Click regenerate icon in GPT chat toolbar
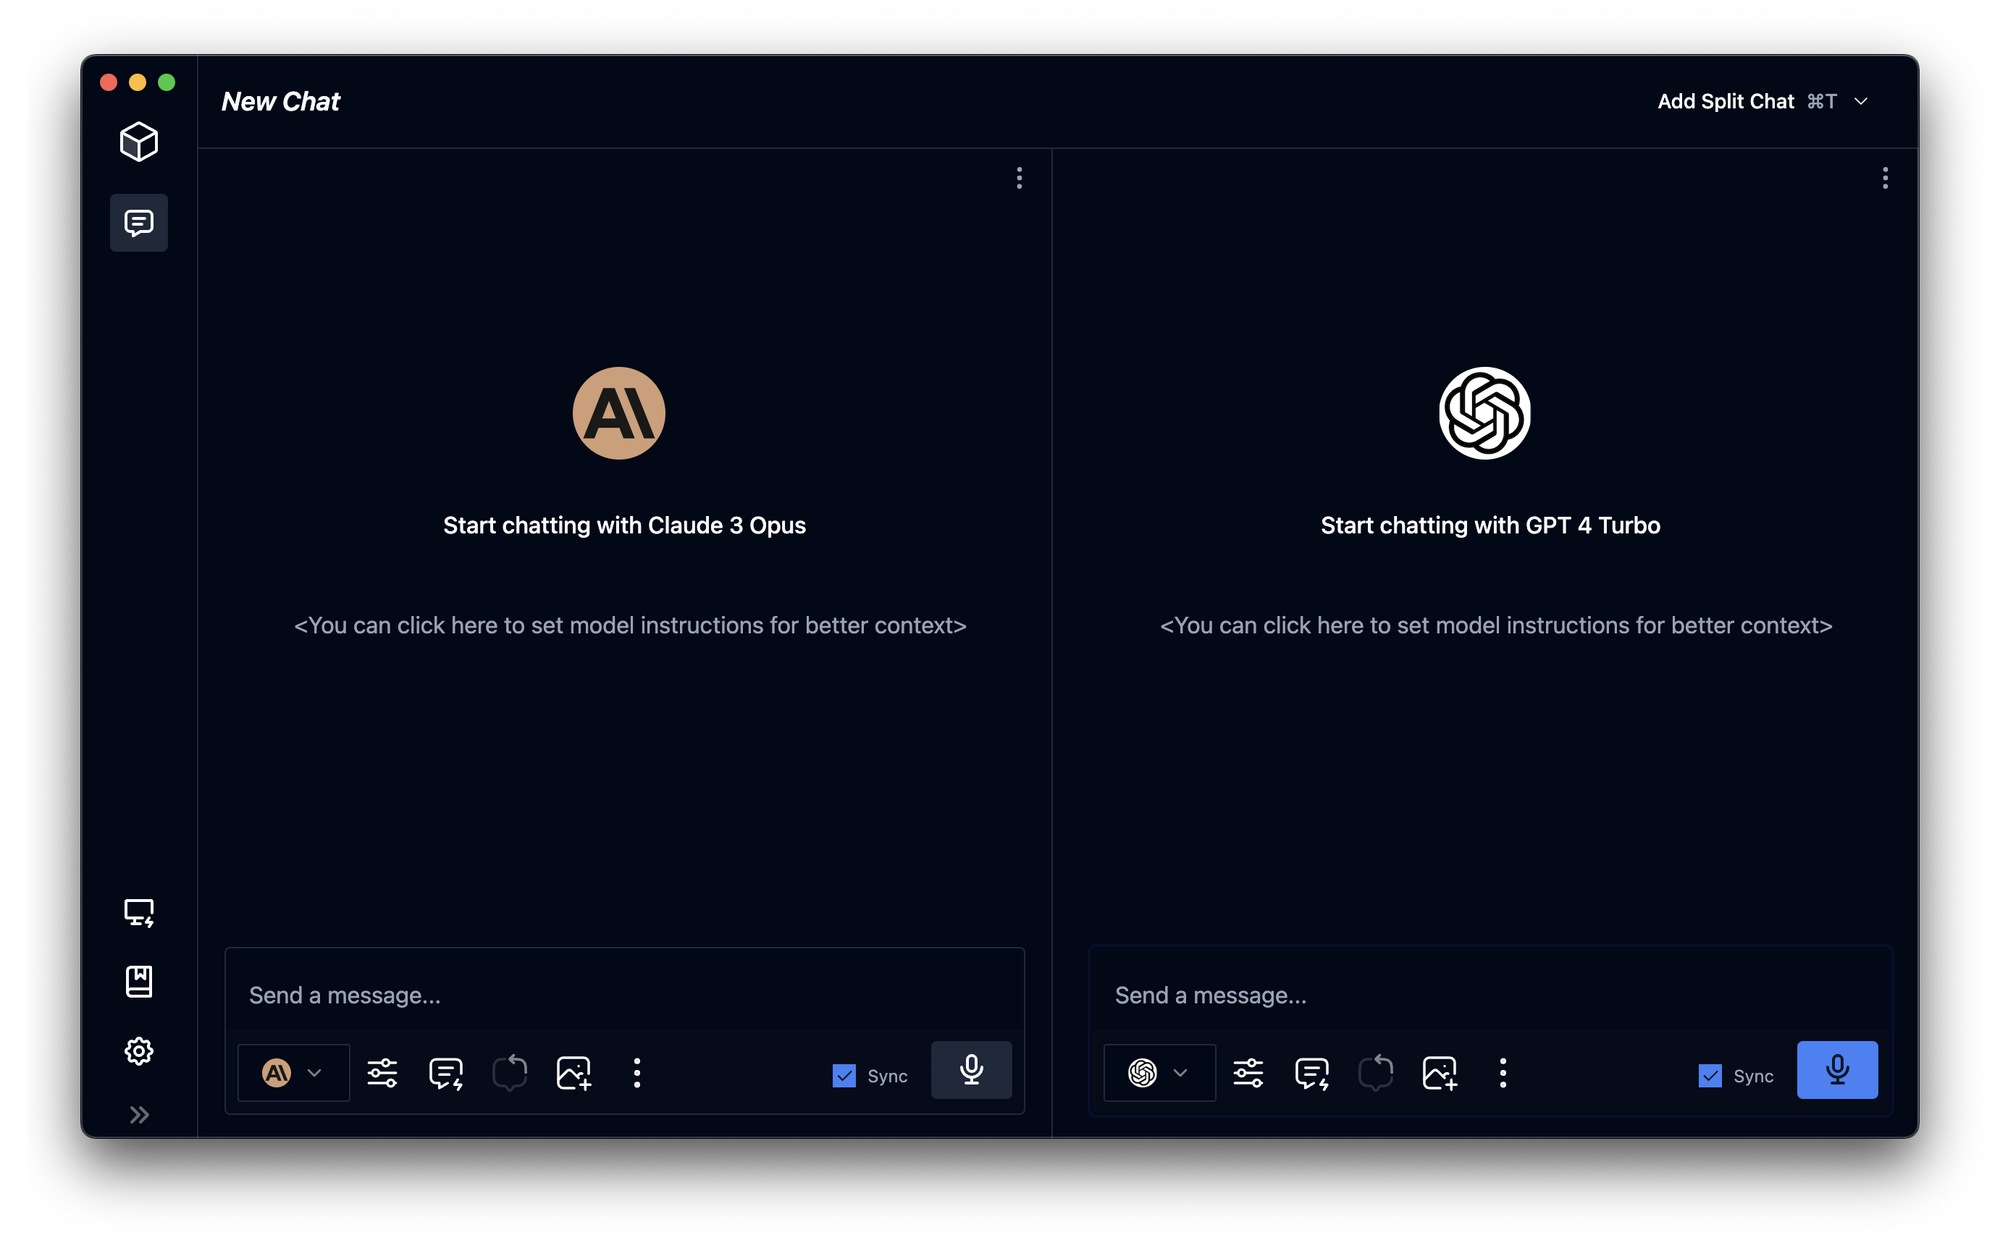 point(1376,1073)
